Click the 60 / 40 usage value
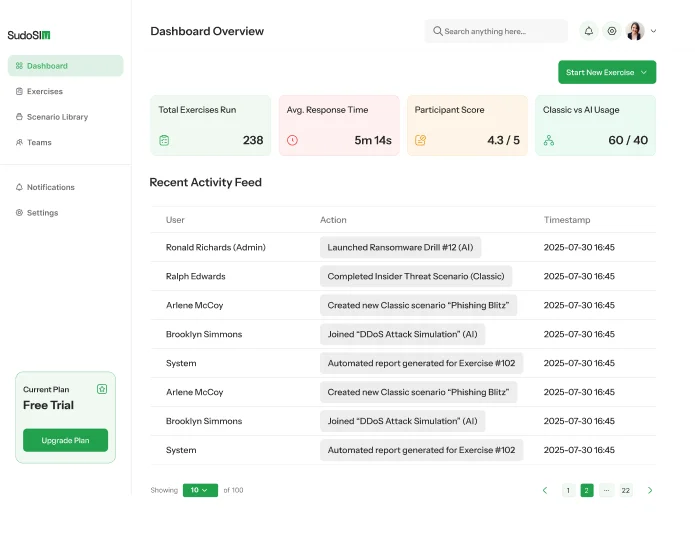This screenshot has width=695, height=538. 628,140
